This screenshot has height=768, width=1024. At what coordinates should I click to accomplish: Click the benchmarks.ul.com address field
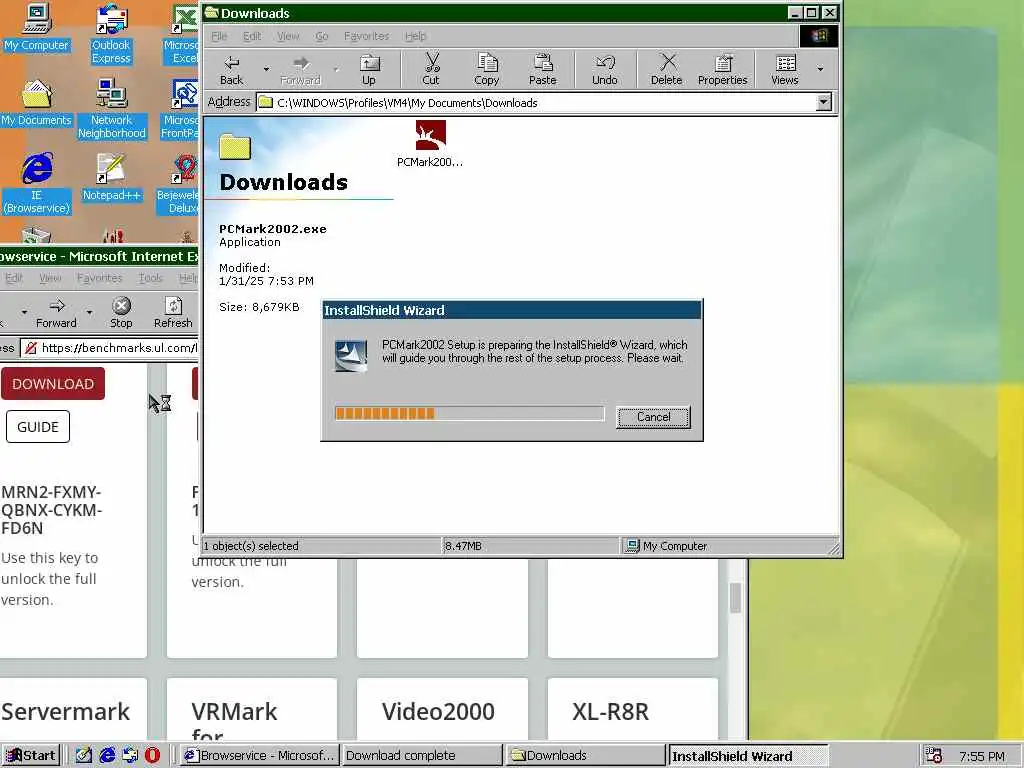coord(110,348)
